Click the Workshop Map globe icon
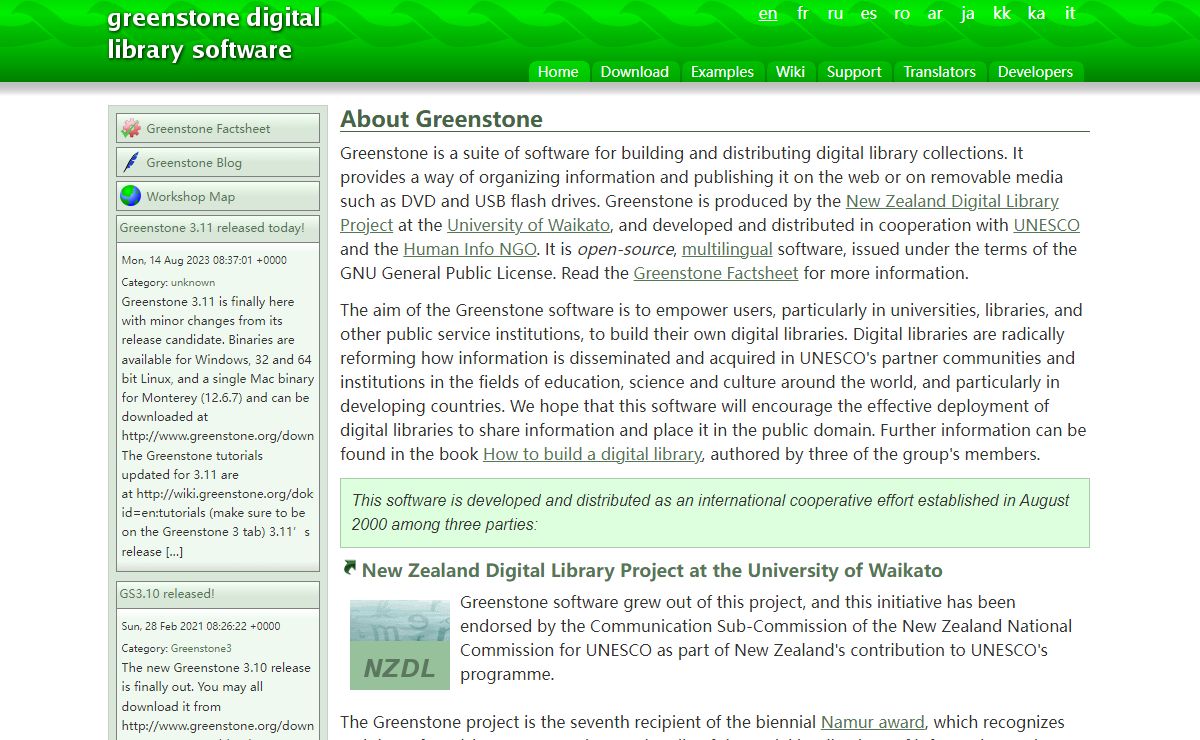This screenshot has height=740, width=1200. point(131,196)
